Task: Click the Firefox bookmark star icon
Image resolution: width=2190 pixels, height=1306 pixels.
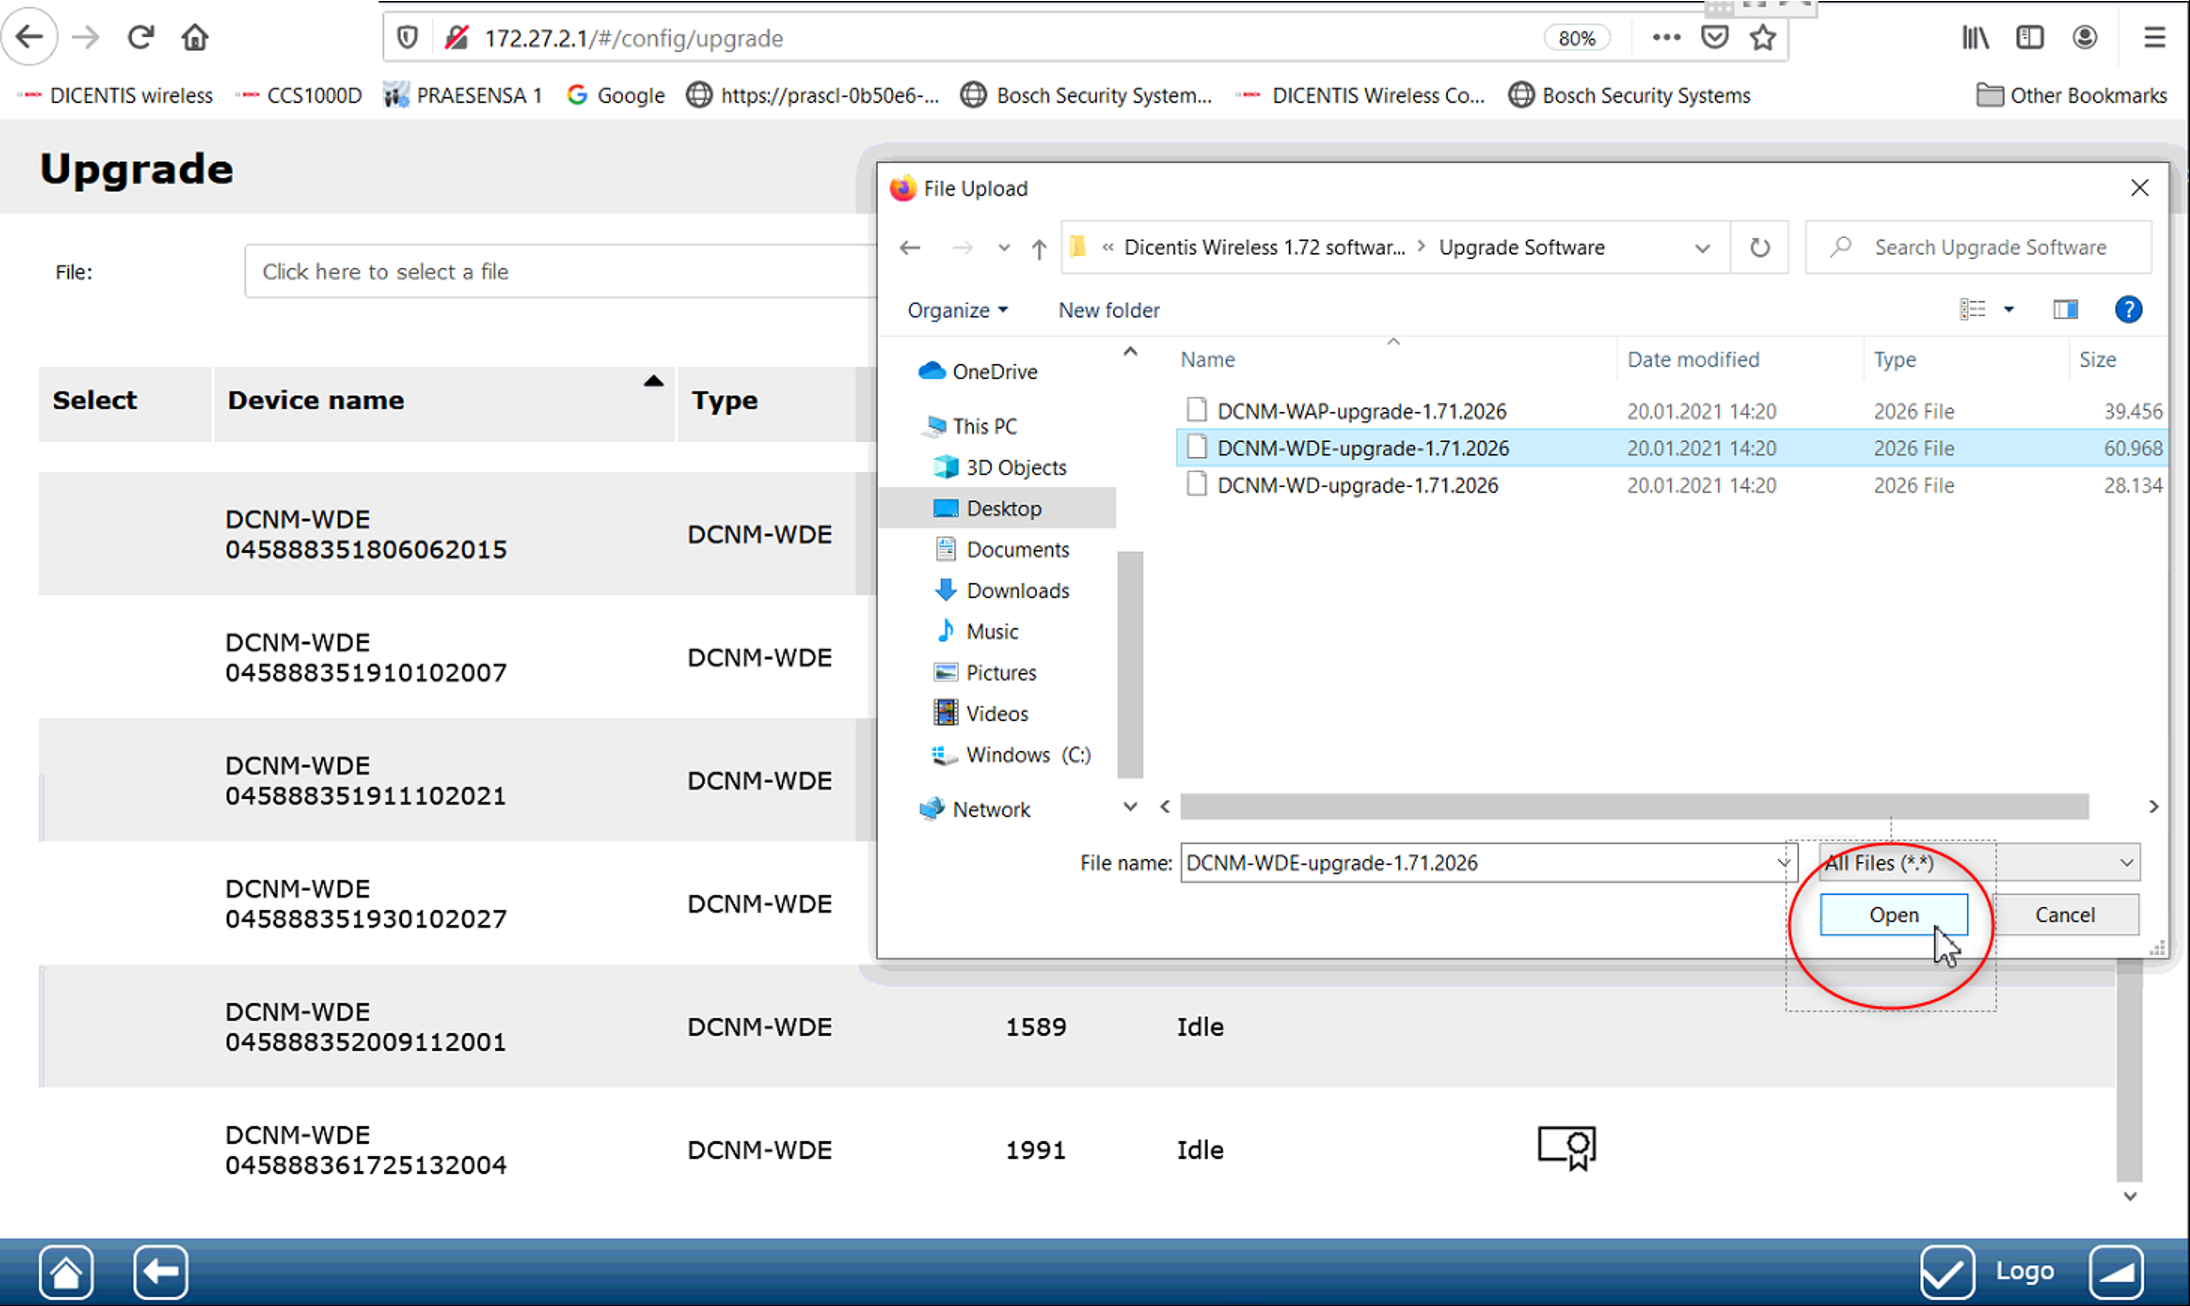Action: coord(1762,38)
